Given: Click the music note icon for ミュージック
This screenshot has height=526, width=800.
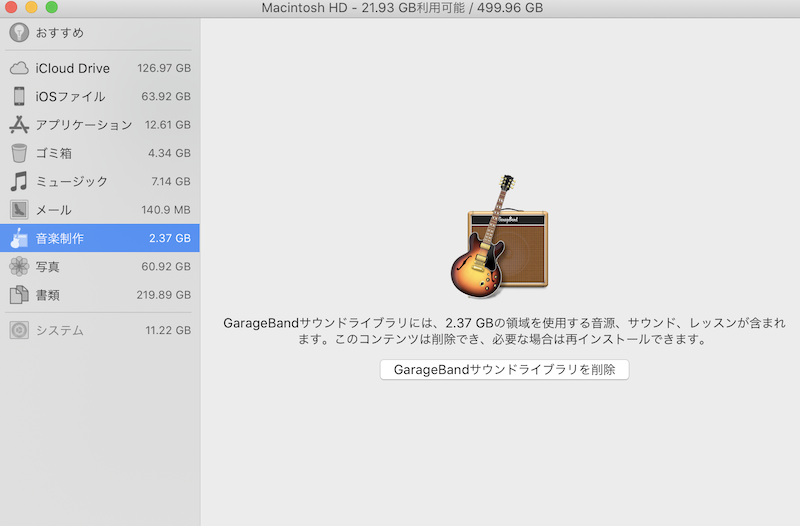Looking at the screenshot, I should (x=18, y=182).
